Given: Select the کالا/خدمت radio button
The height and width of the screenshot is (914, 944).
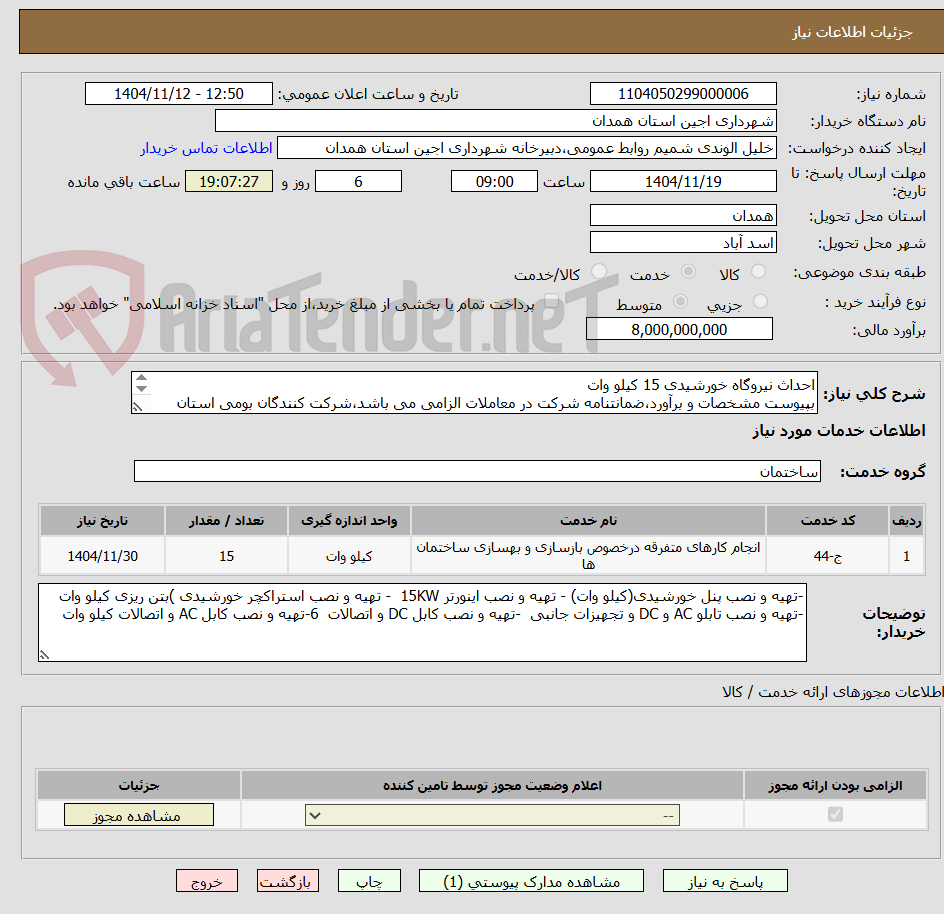Looking at the screenshot, I should pyautogui.click(x=598, y=272).
